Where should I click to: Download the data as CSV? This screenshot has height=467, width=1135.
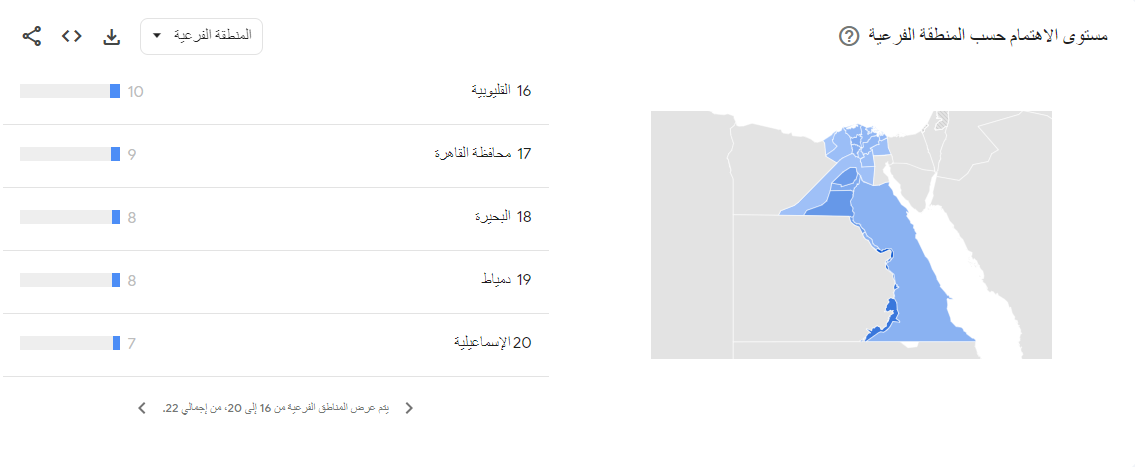tap(112, 37)
